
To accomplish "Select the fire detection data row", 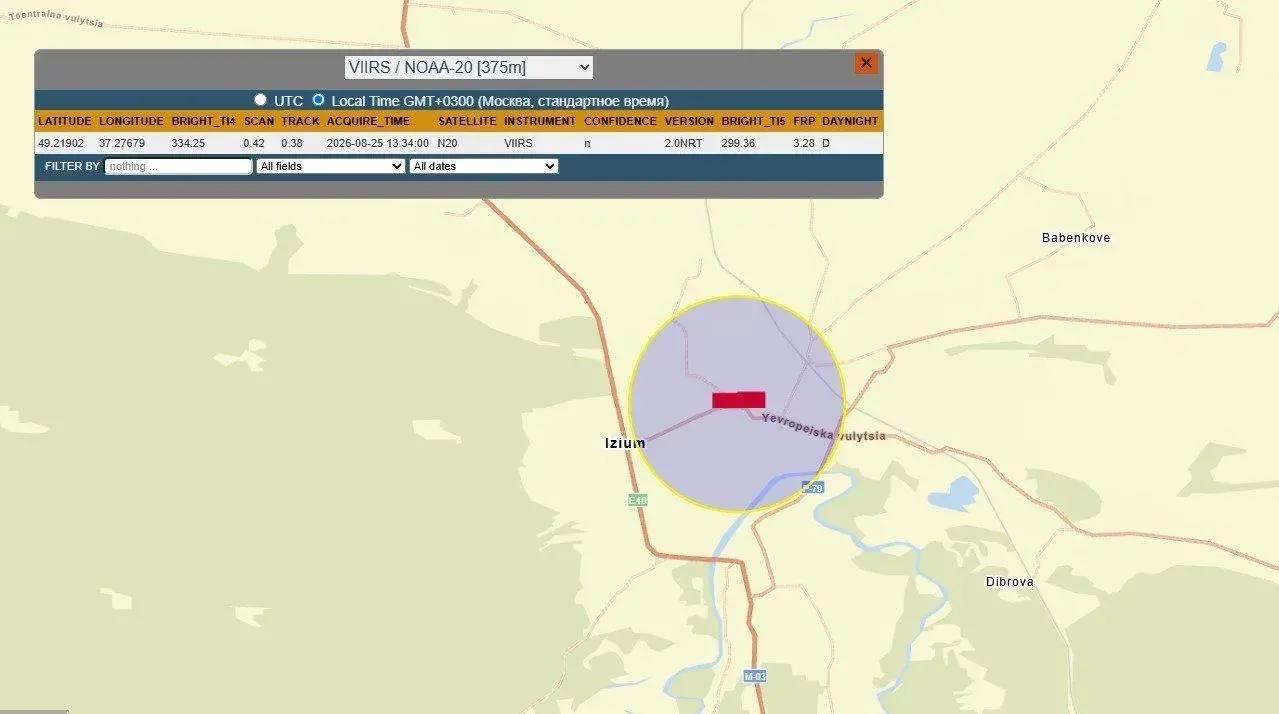I will [x=459, y=143].
